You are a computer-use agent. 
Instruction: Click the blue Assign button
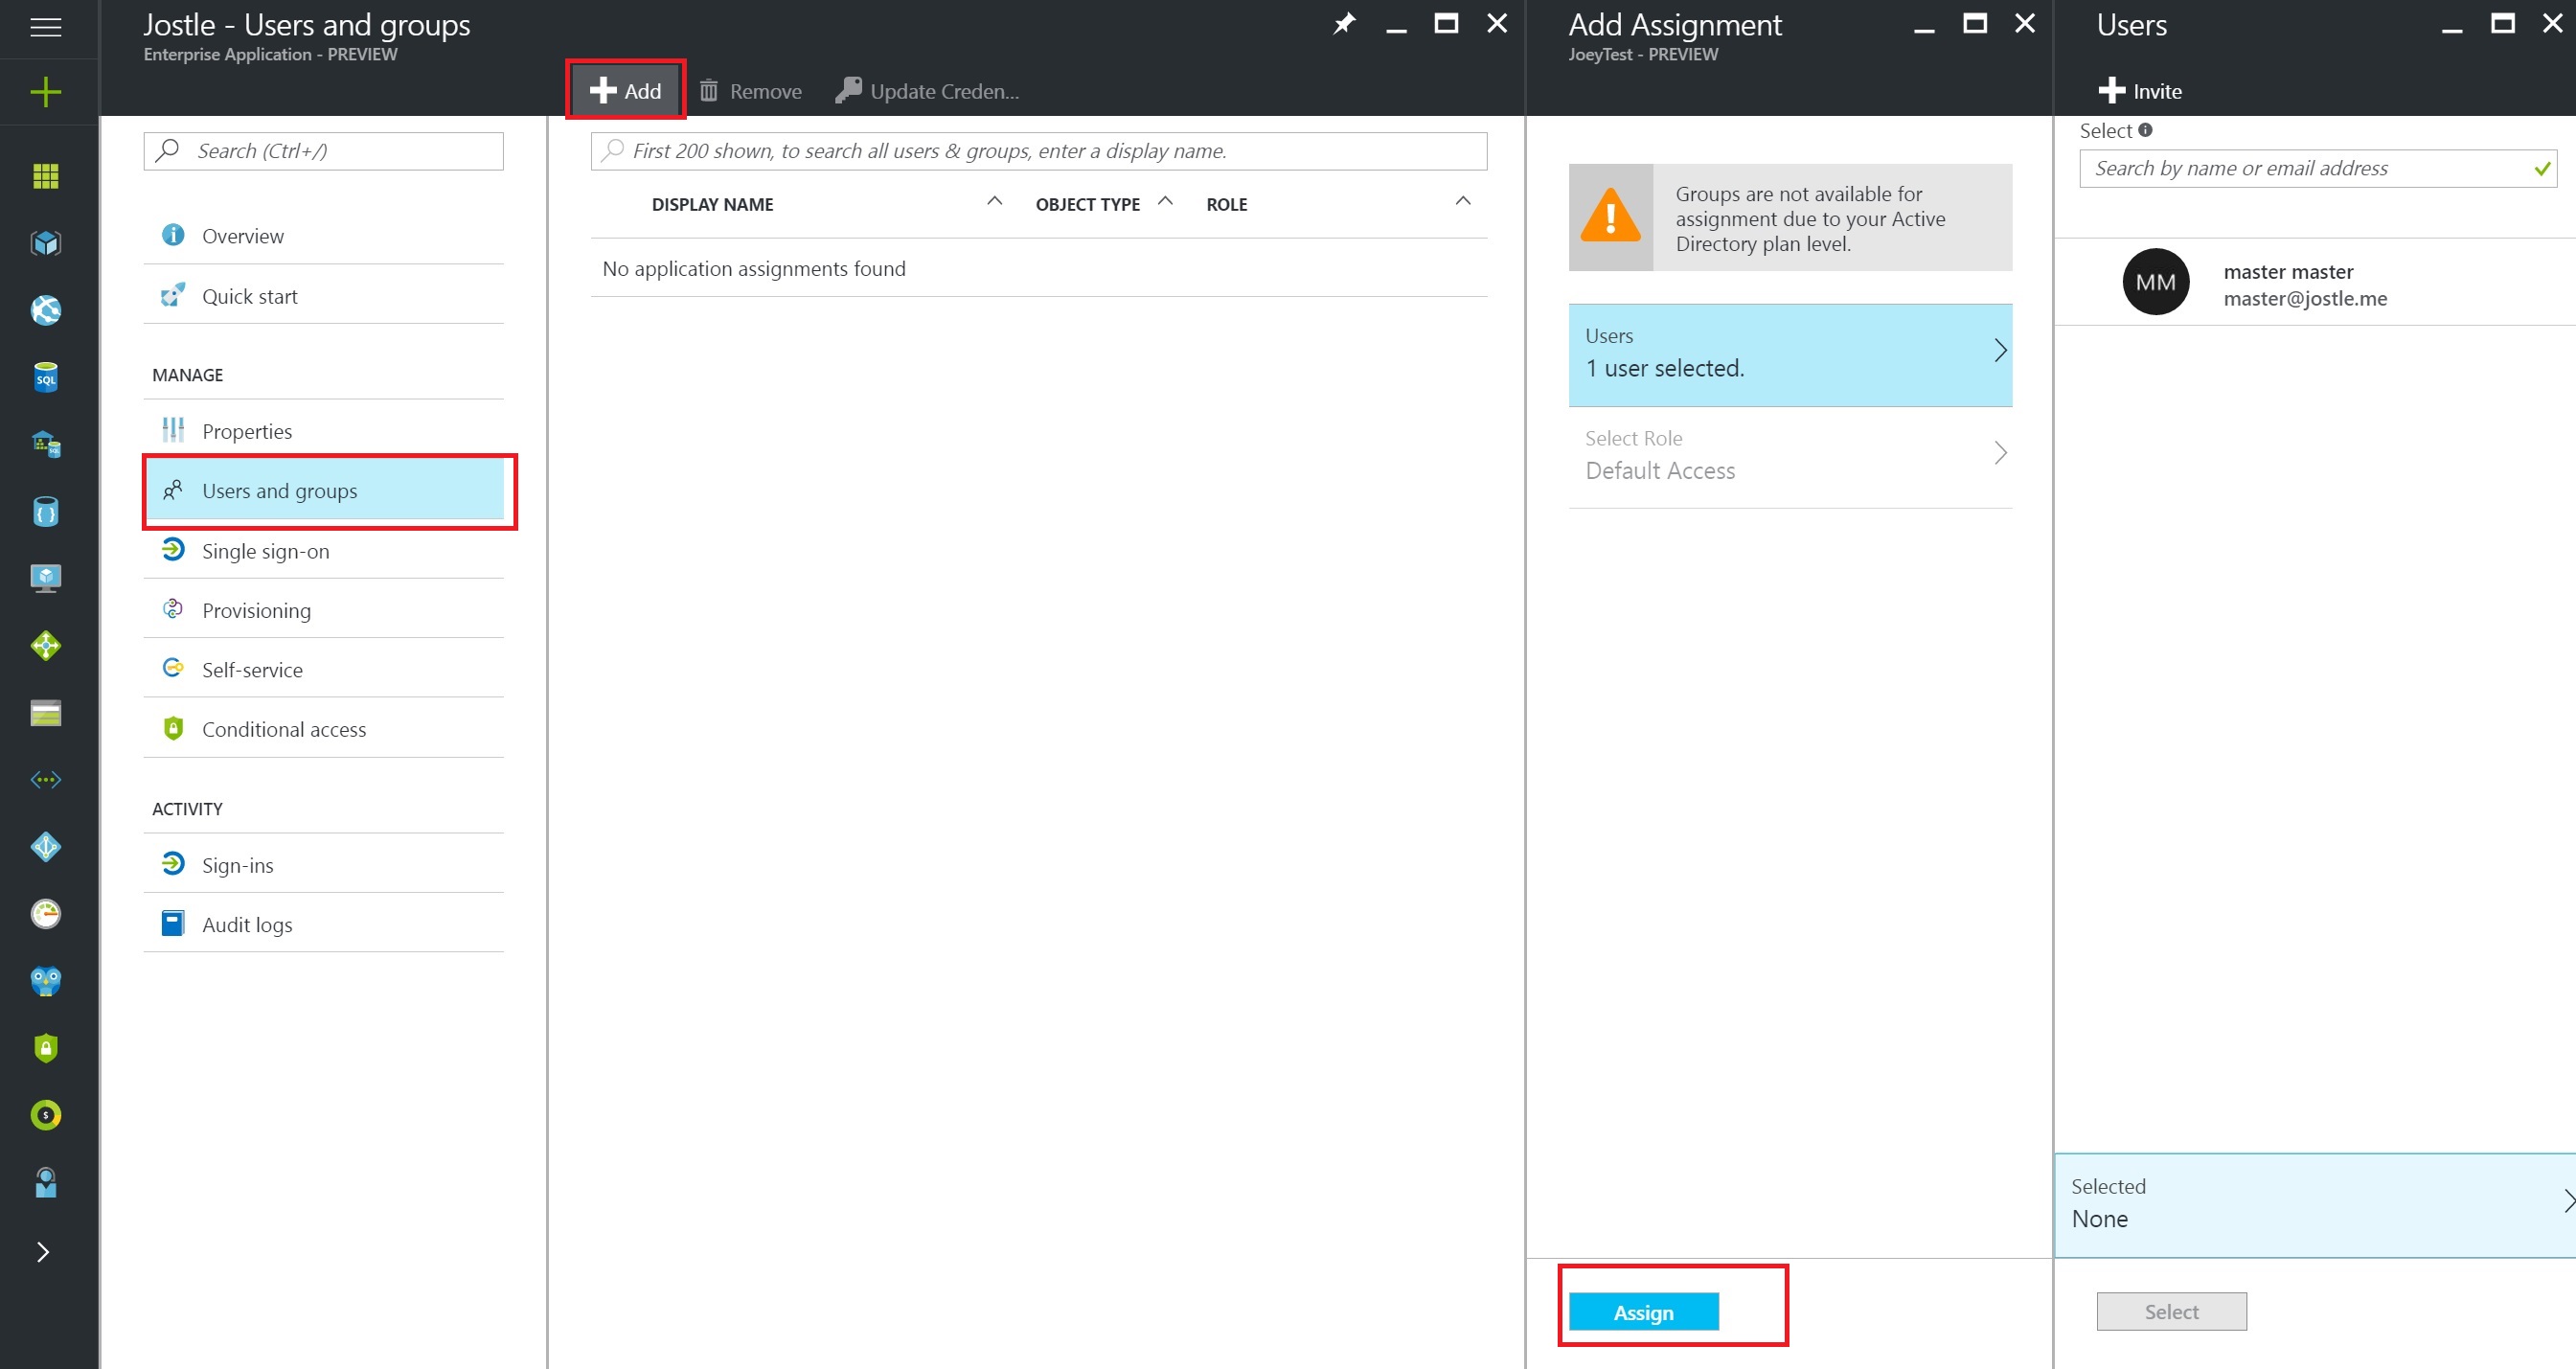point(1644,1312)
